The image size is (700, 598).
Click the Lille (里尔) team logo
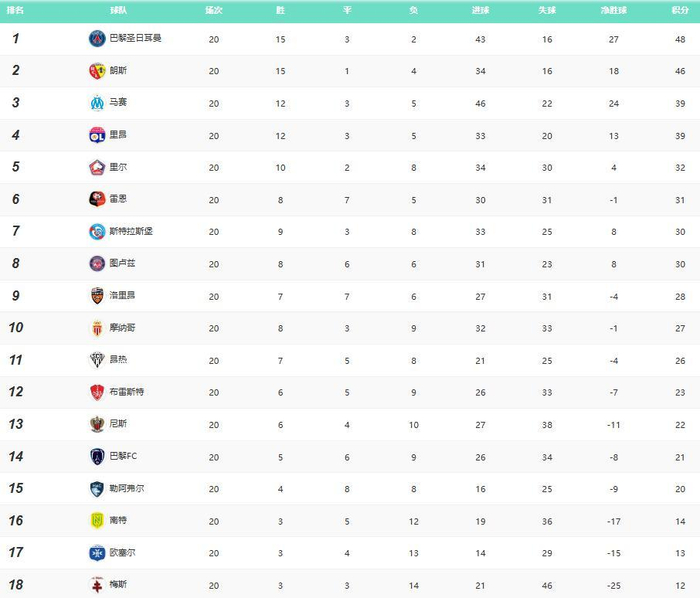pos(96,167)
